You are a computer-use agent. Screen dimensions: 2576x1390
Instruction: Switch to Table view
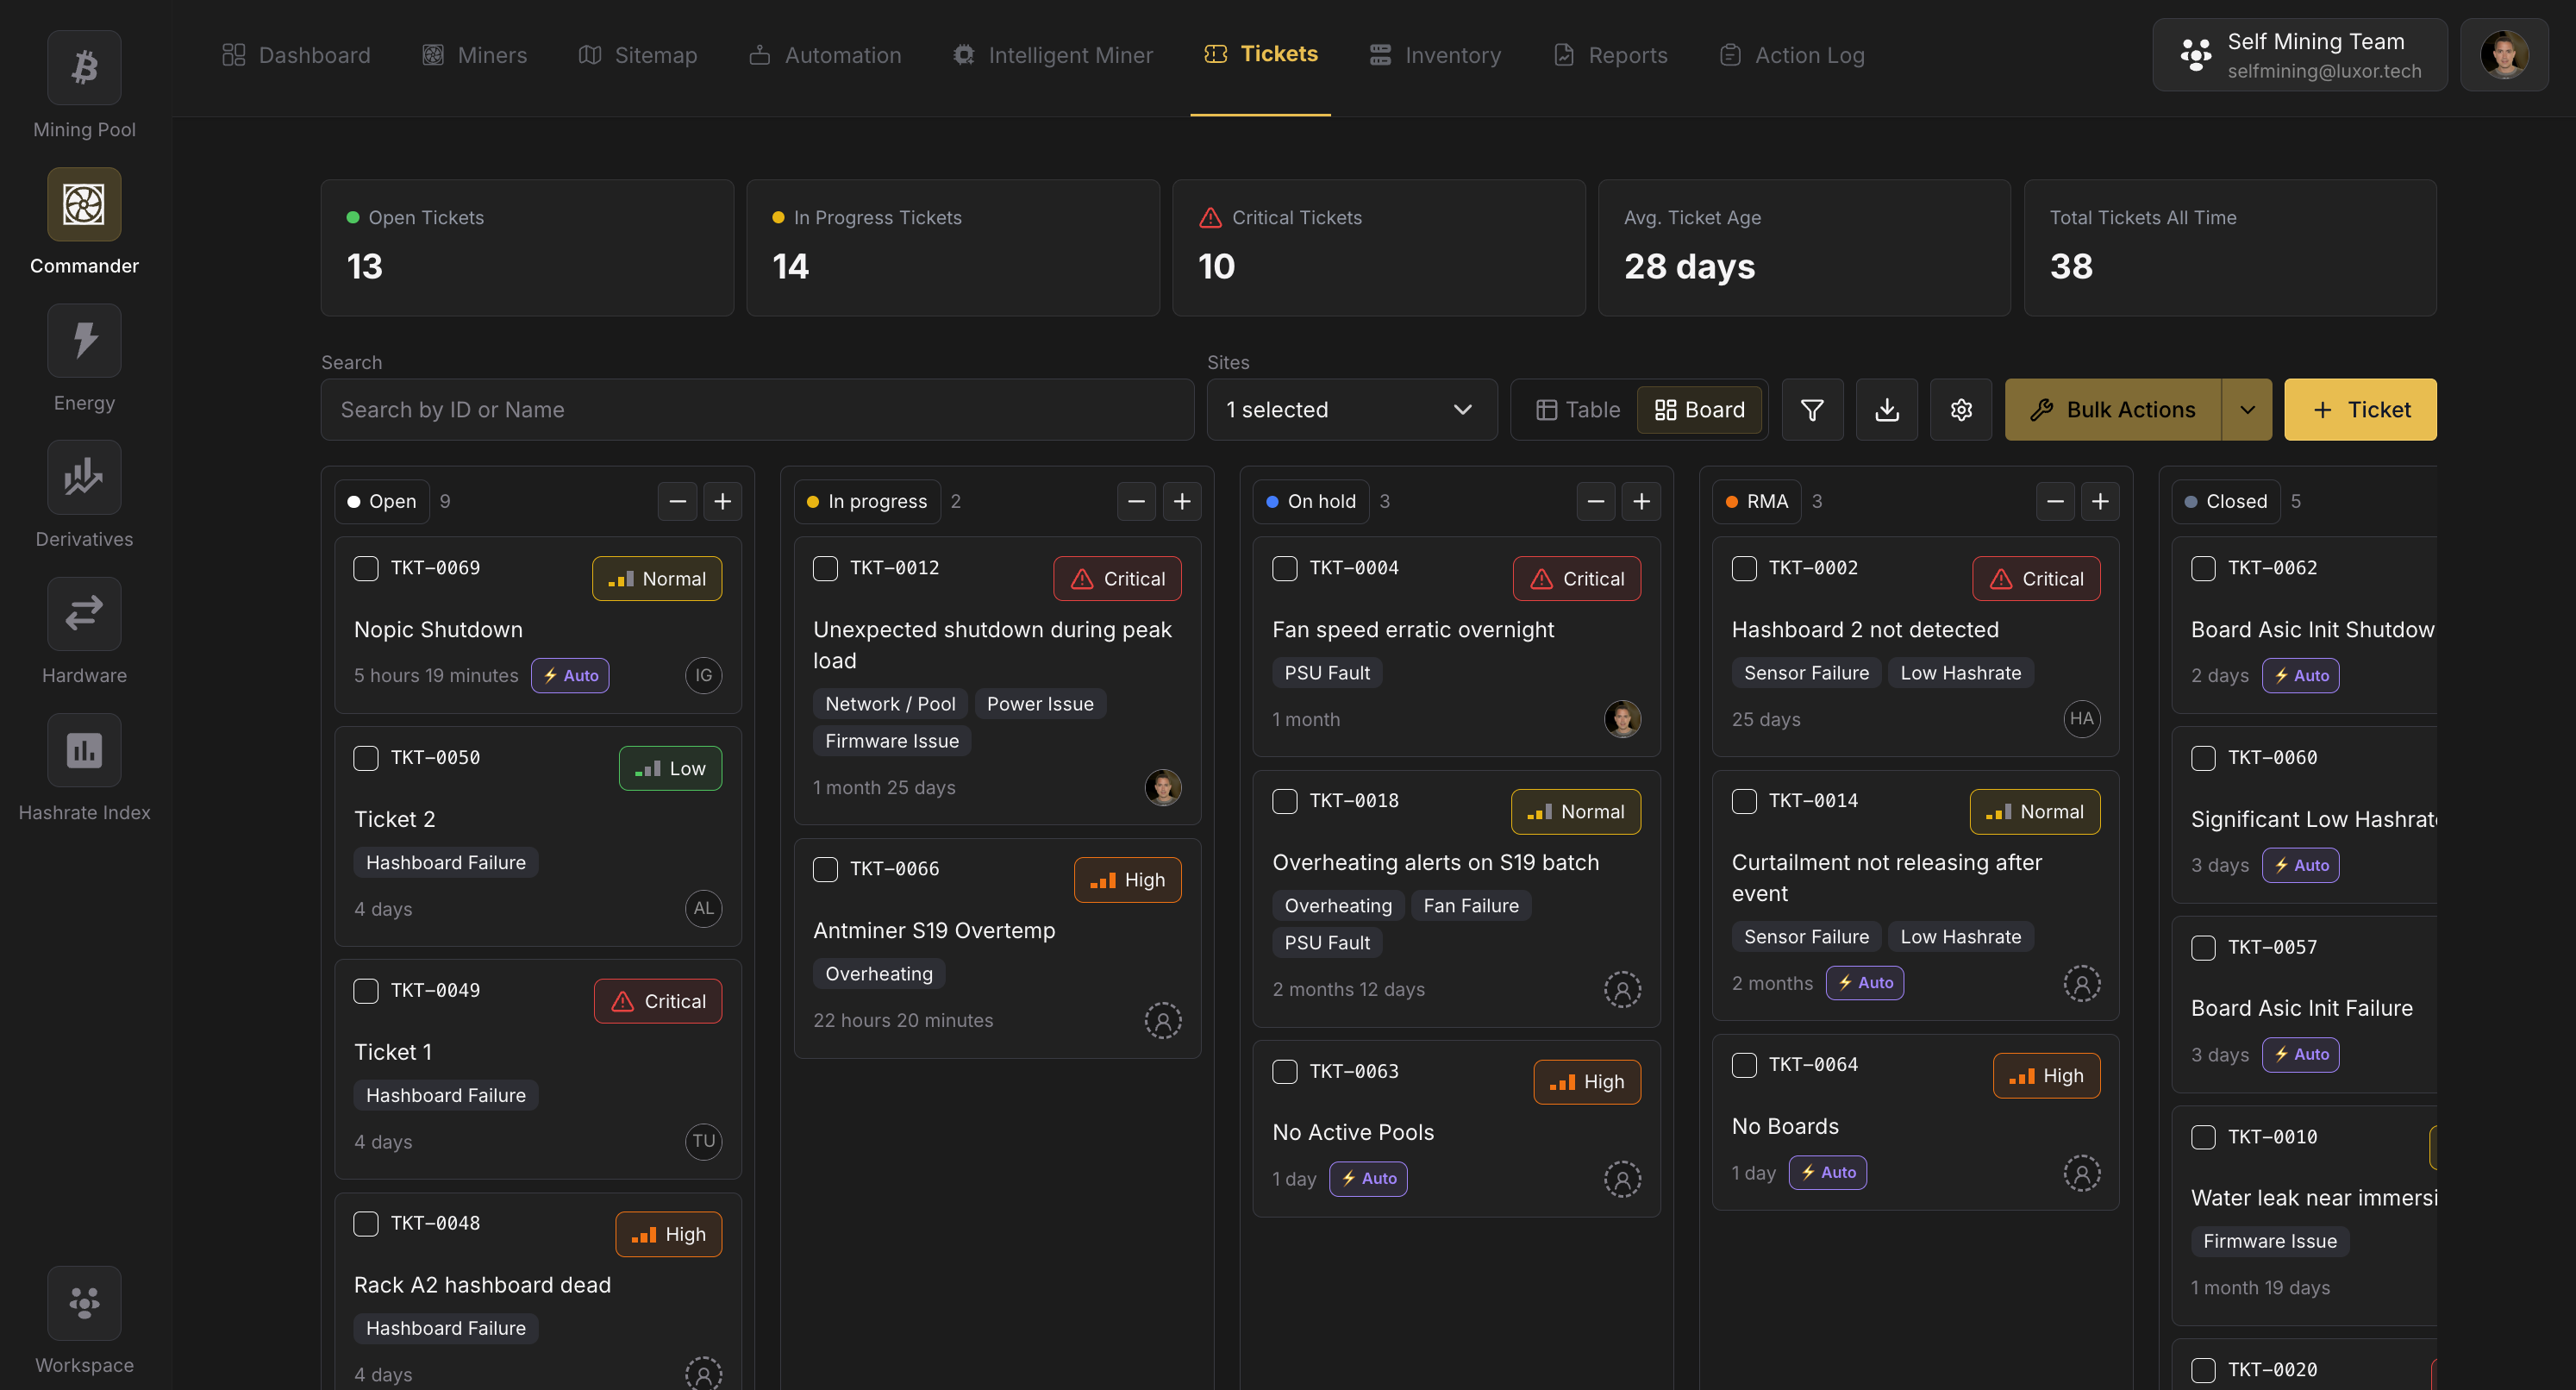(x=1578, y=410)
